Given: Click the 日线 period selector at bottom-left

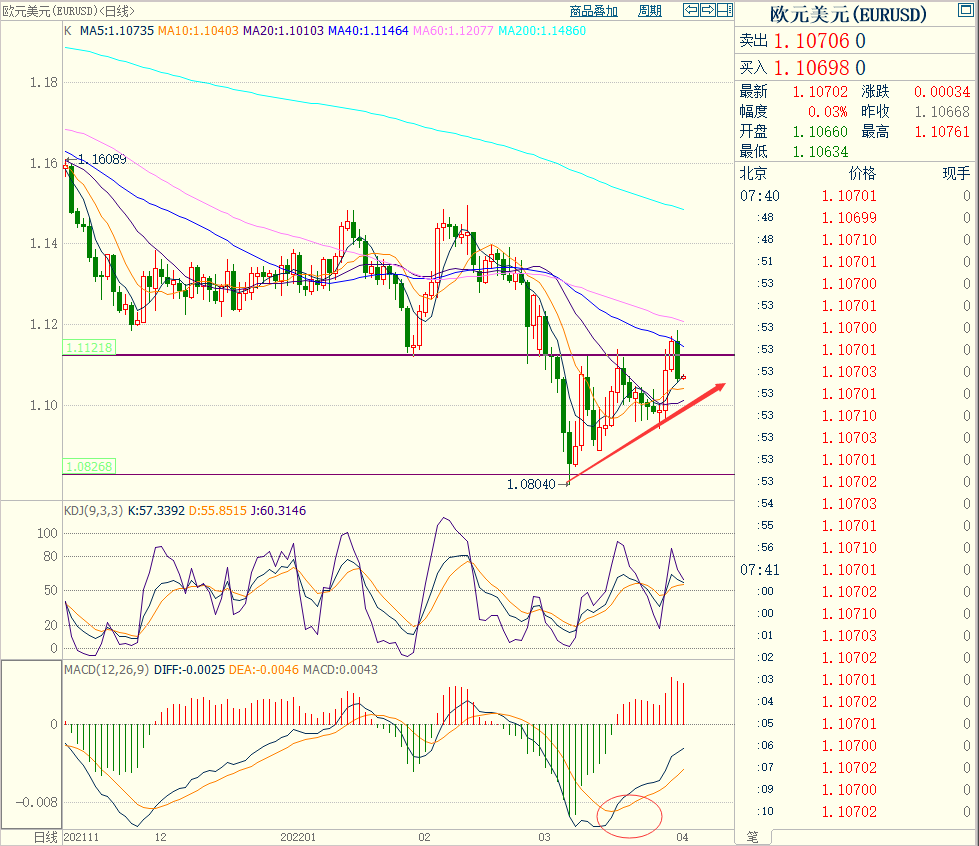Looking at the screenshot, I should 46,836.
